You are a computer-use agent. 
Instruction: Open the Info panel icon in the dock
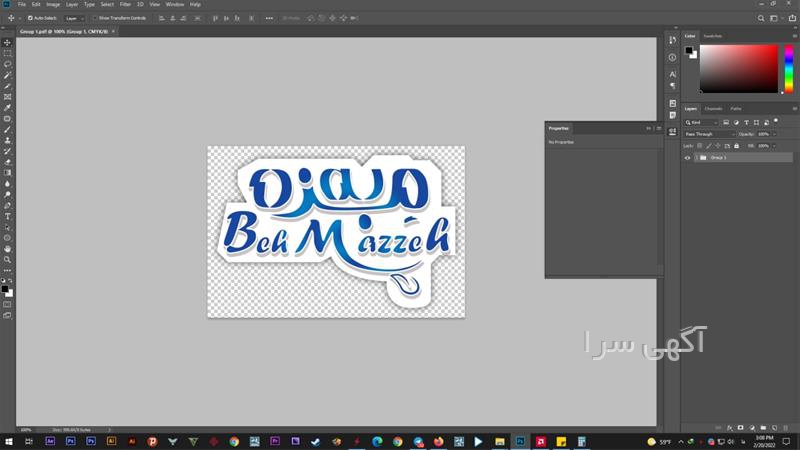672,58
